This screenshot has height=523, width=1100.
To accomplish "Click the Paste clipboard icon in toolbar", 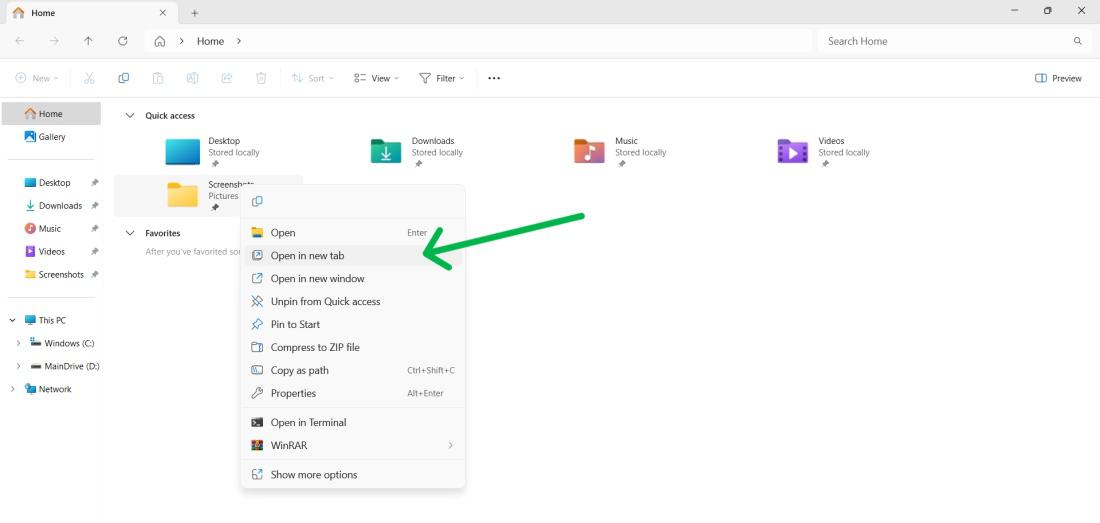I will pyautogui.click(x=158, y=79).
